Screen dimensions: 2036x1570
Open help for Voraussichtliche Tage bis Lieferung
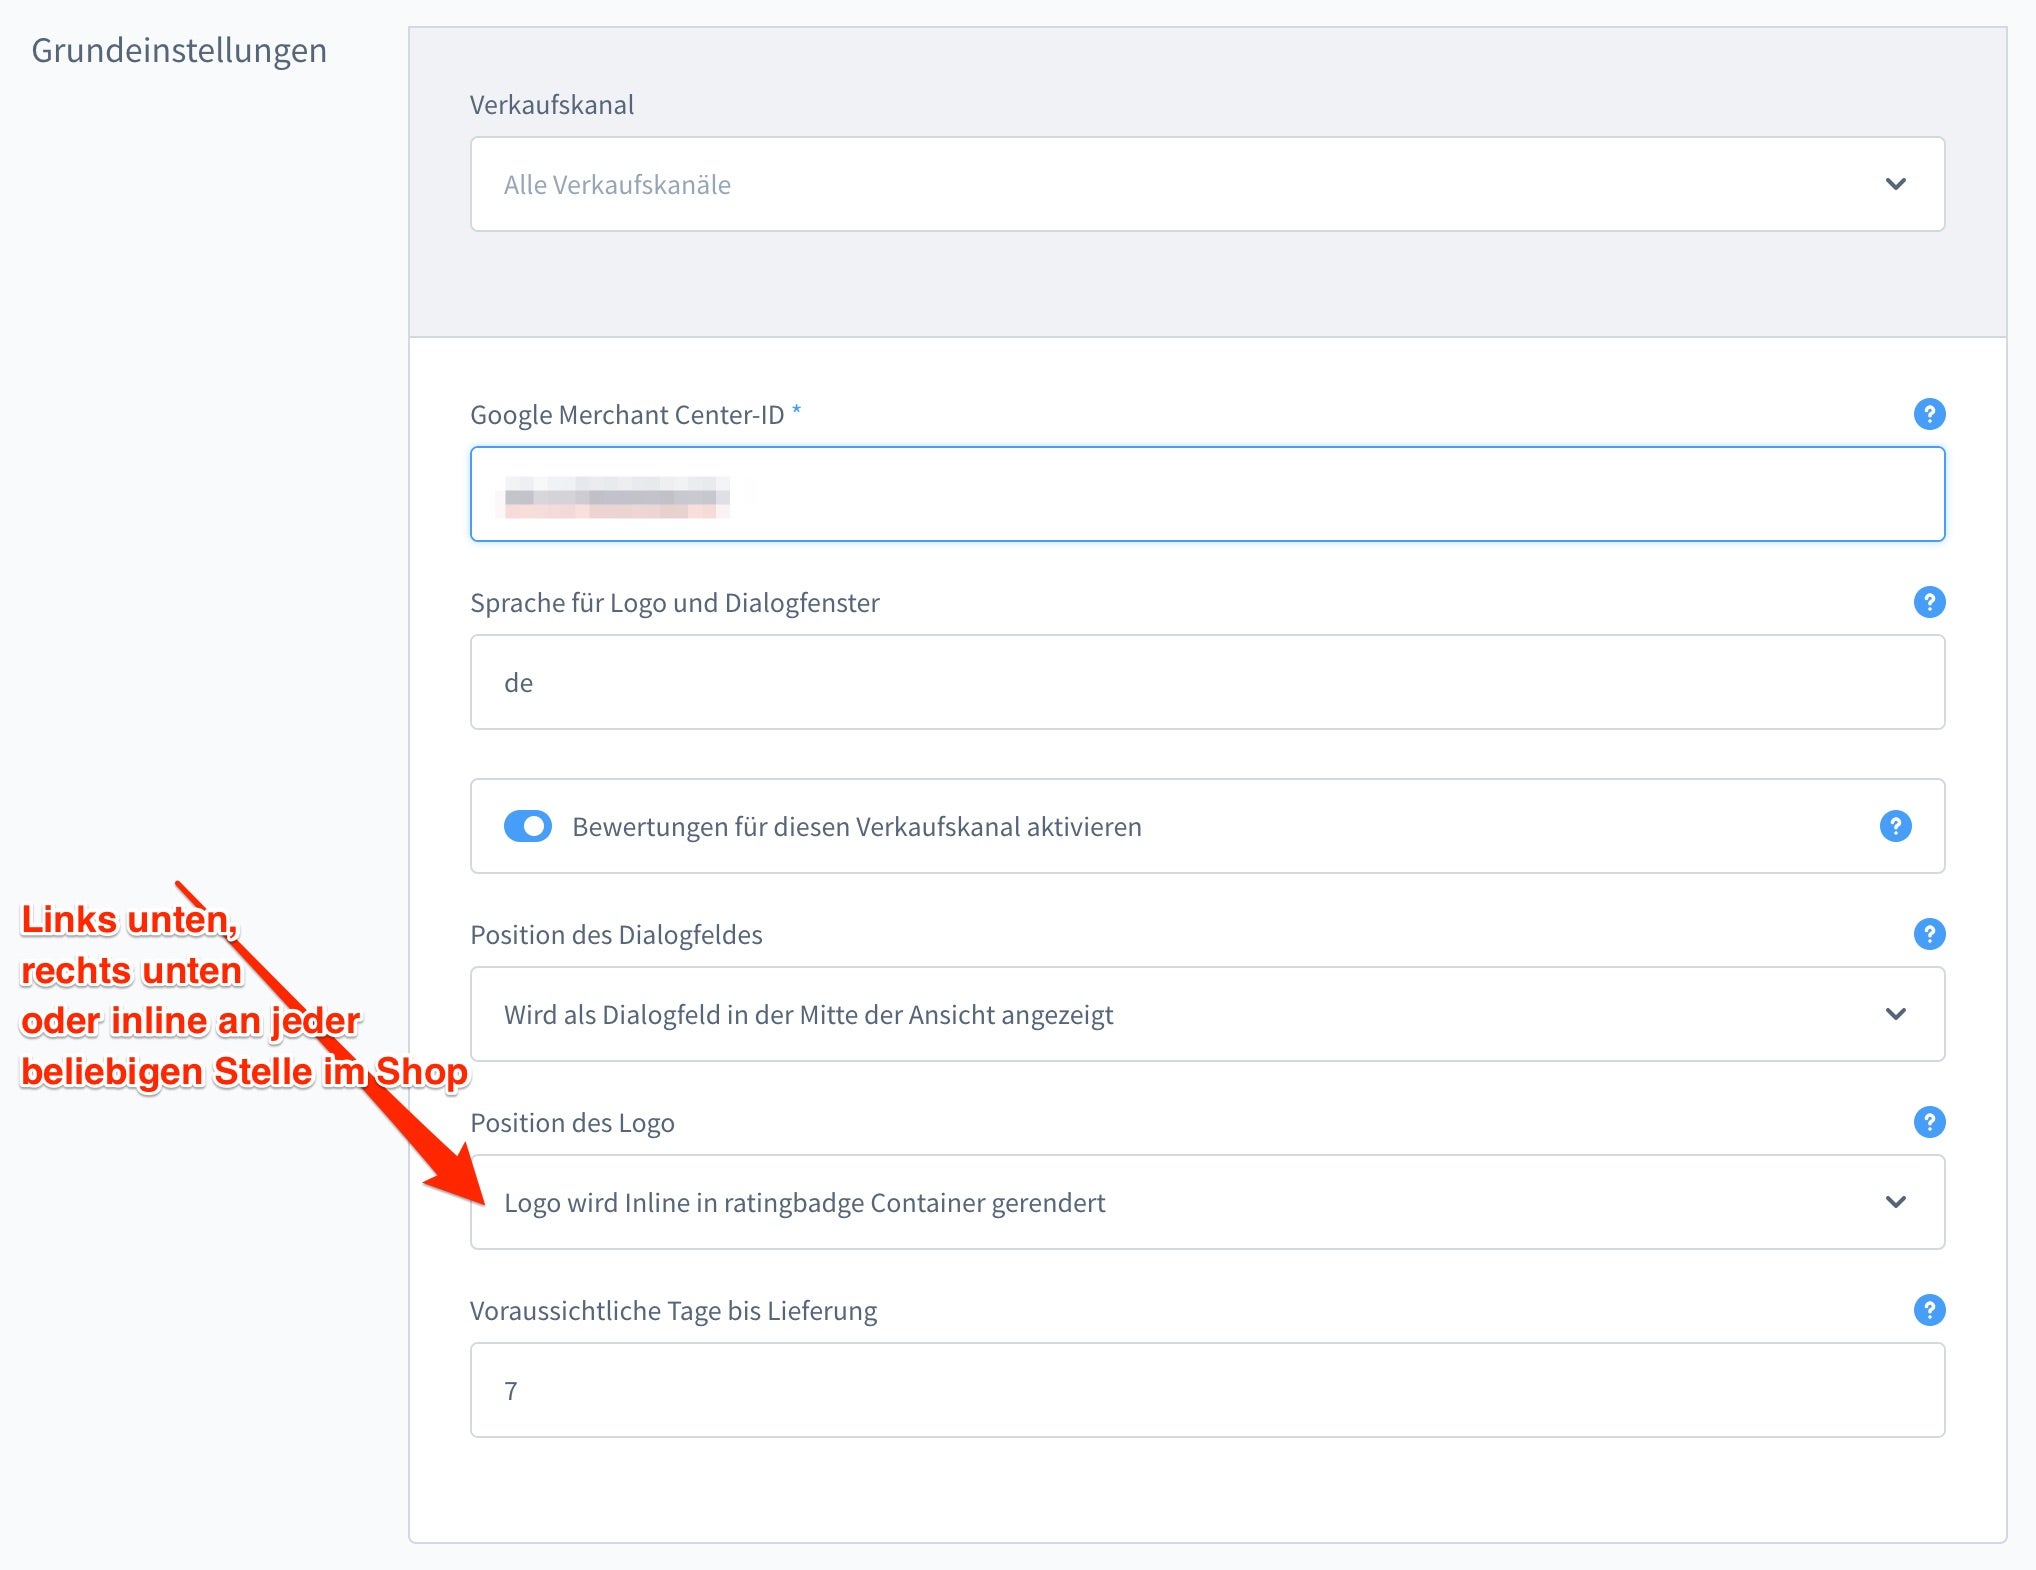pyautogui.click(x=1929, y=1310)
